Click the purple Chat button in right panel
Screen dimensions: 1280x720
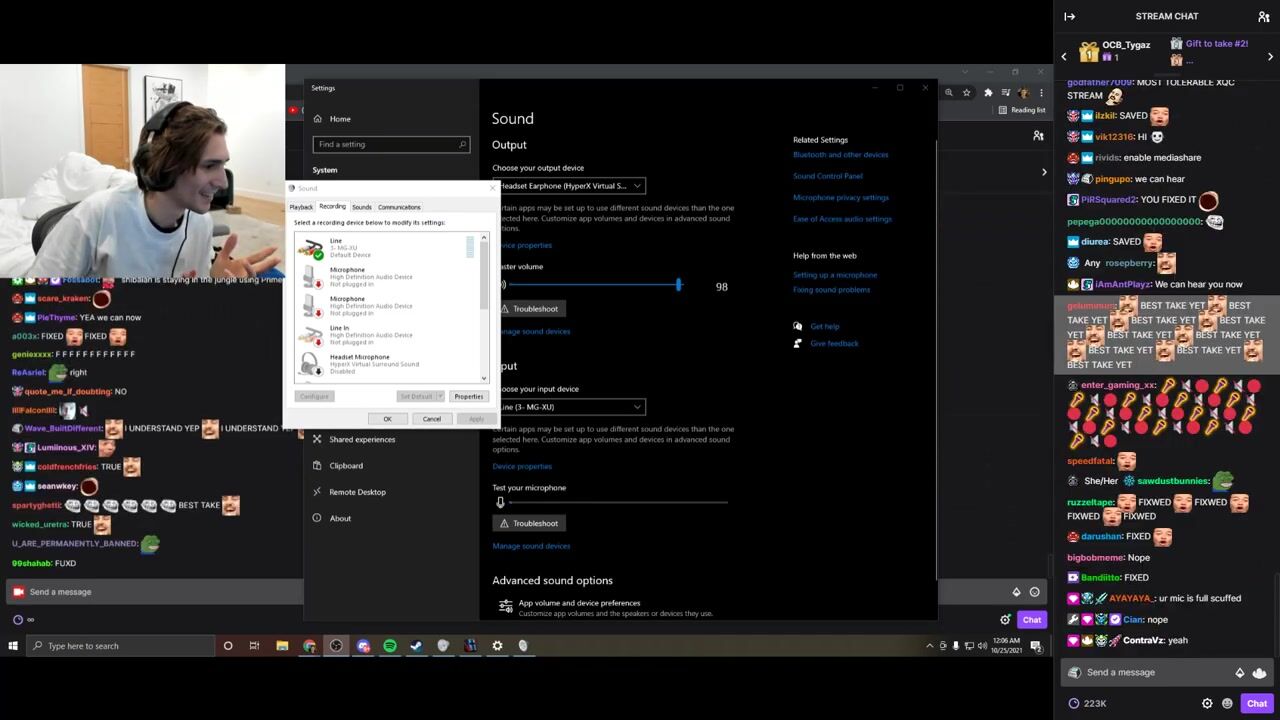1257,703
